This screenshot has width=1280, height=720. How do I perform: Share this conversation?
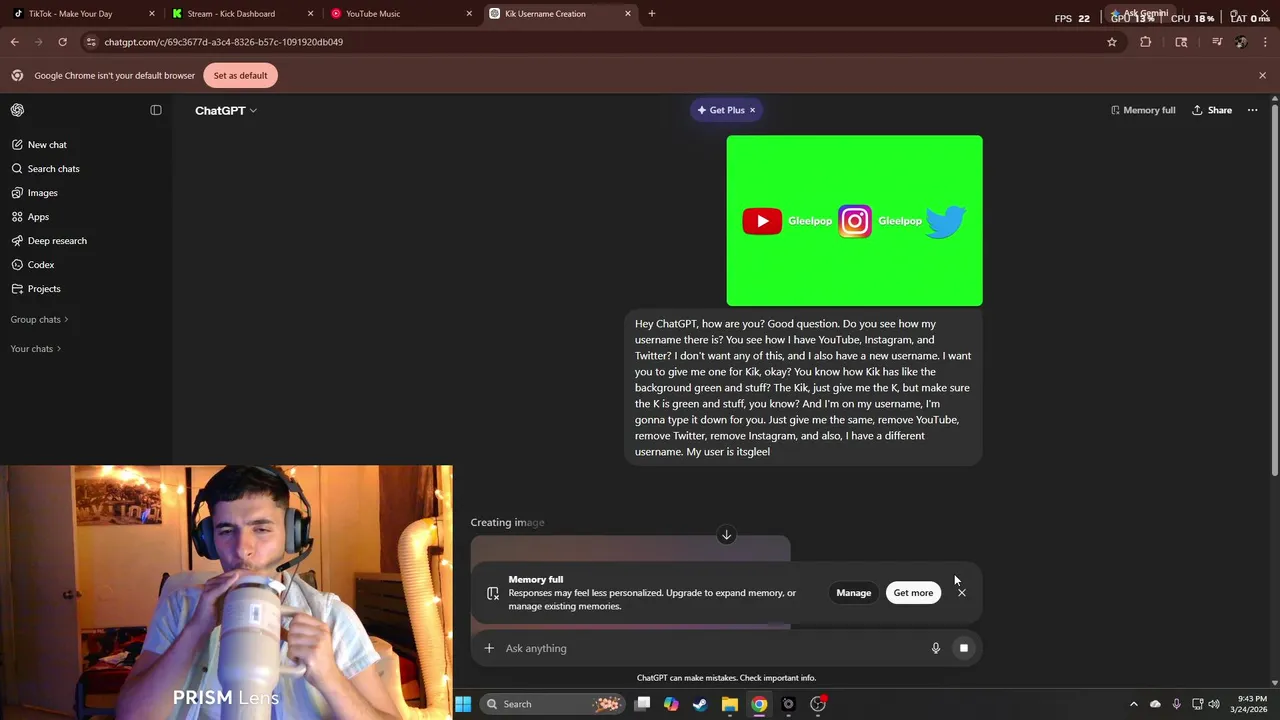[1212, 110]
